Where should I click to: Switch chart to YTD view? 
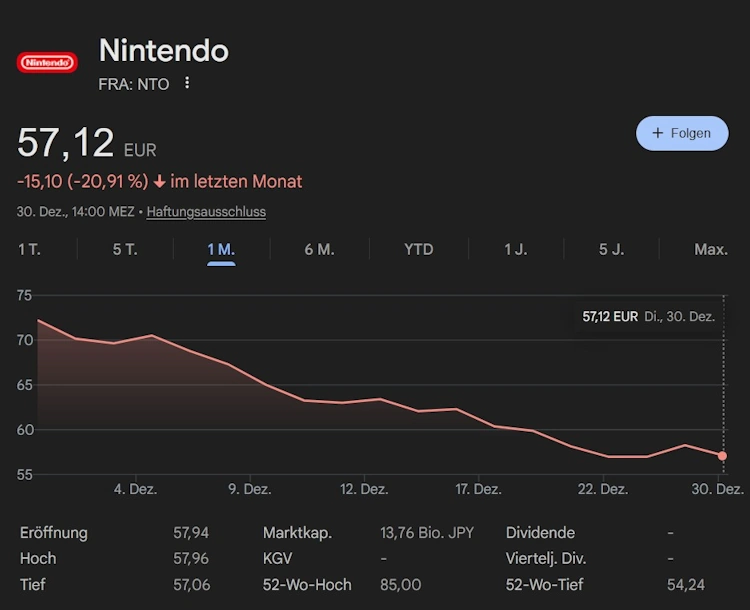click(x=418, y=249)
